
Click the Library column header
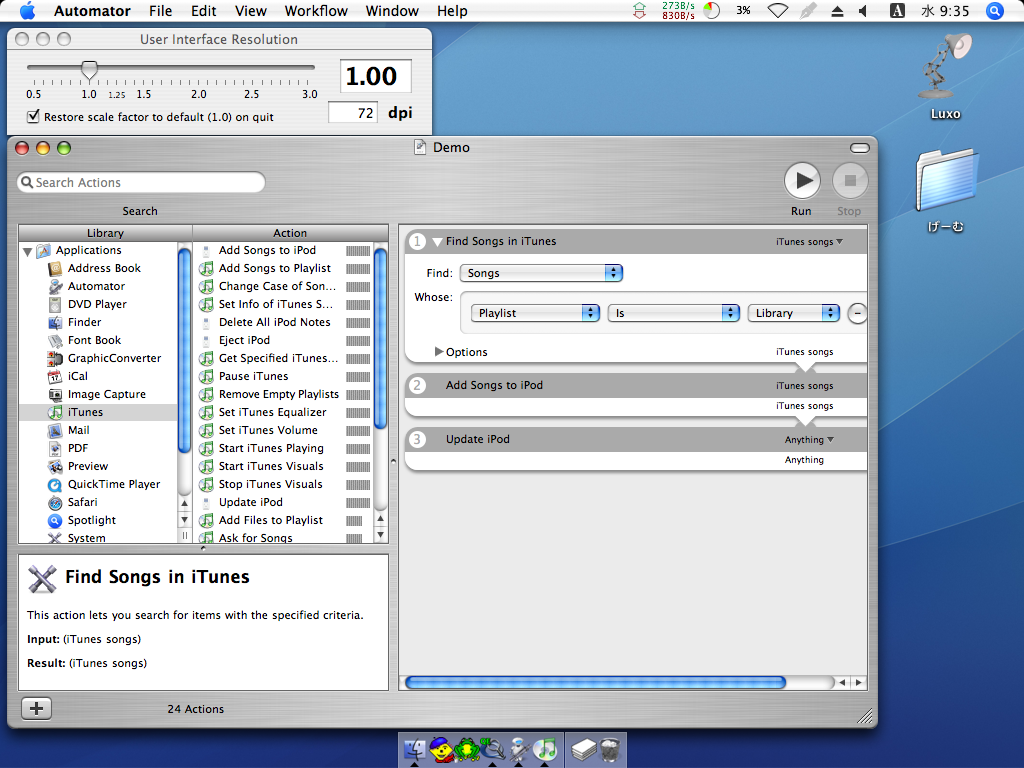coord(105,233)
